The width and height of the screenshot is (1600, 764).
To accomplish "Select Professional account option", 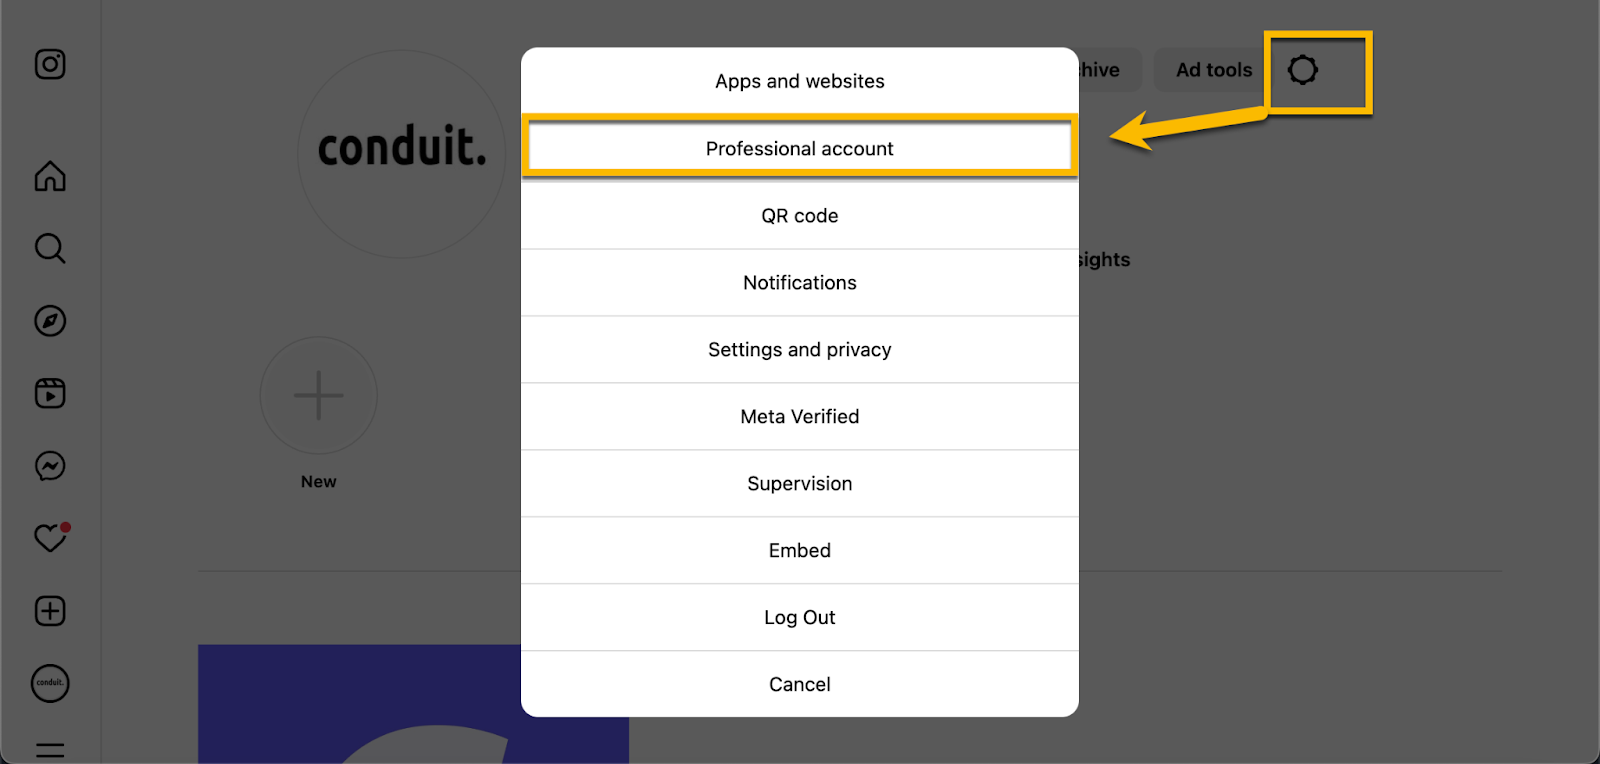I will [799, 149].
